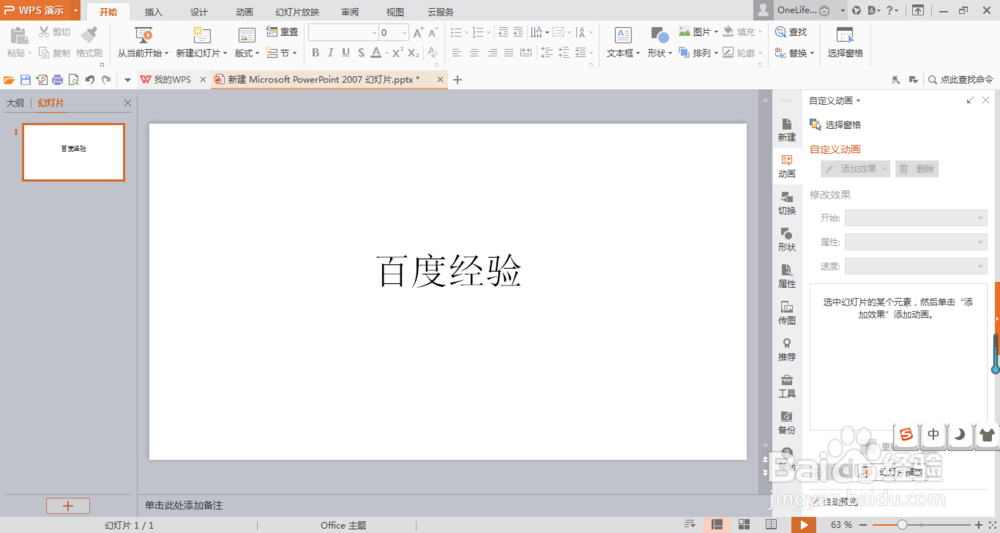Screen dimensions: 1000x533
Task: Open the Backup (备份) sidebar panel
Action: point(786,423)
